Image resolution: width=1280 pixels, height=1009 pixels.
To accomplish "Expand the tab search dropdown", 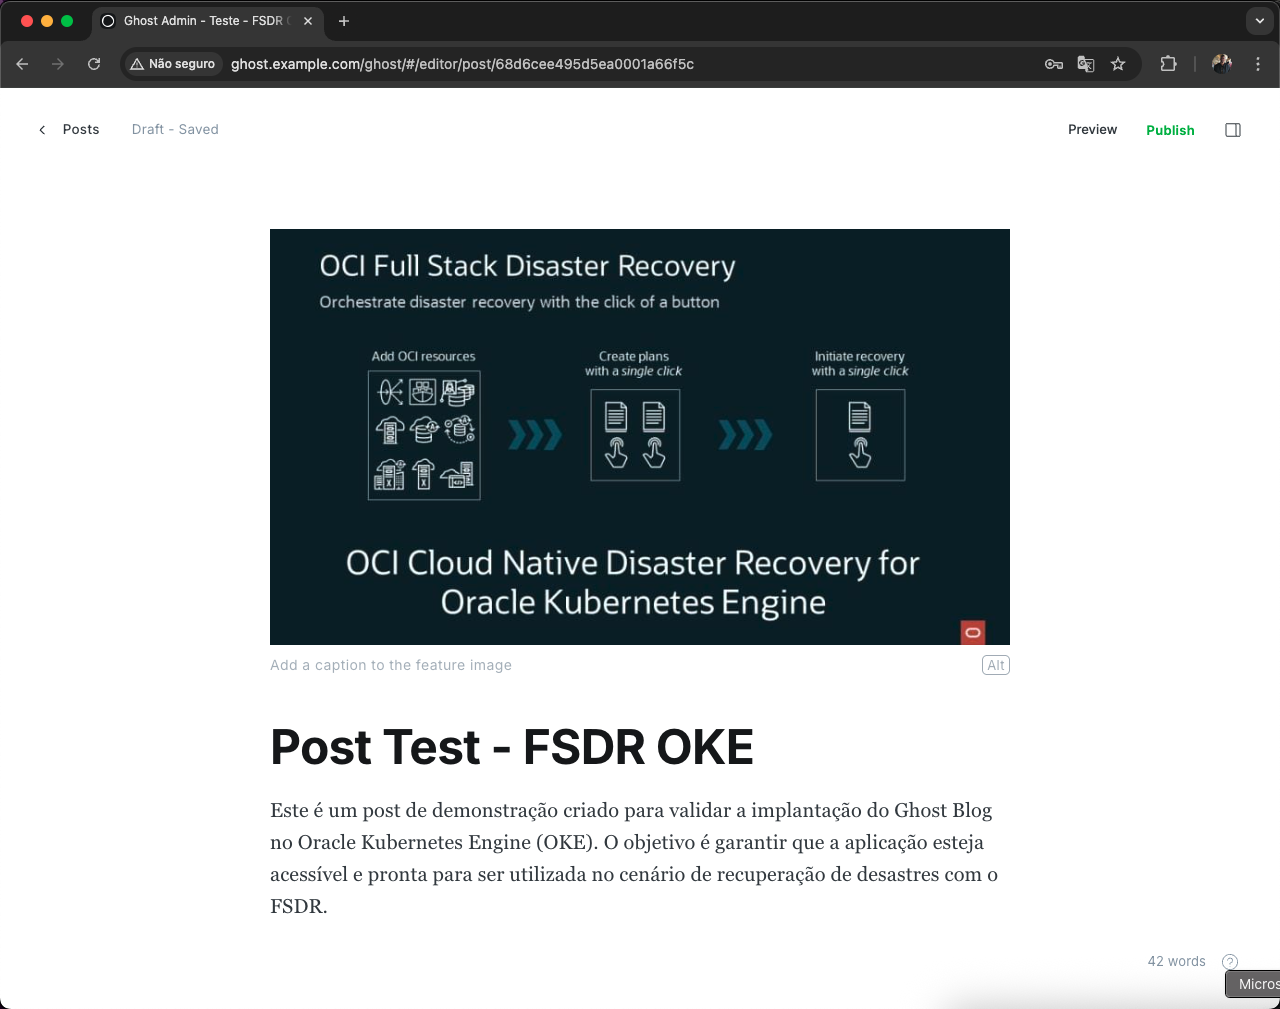I will coord(1260,21).
